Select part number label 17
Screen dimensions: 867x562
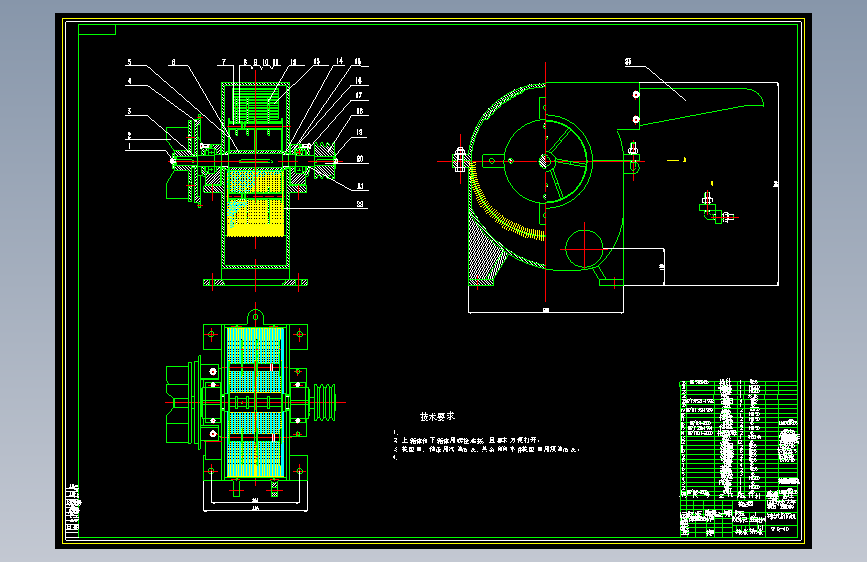pos(358,95)
